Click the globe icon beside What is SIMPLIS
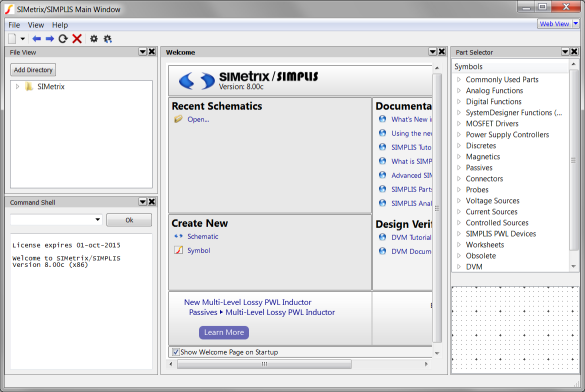Screen dimensions: 585x392 [382, 161]
